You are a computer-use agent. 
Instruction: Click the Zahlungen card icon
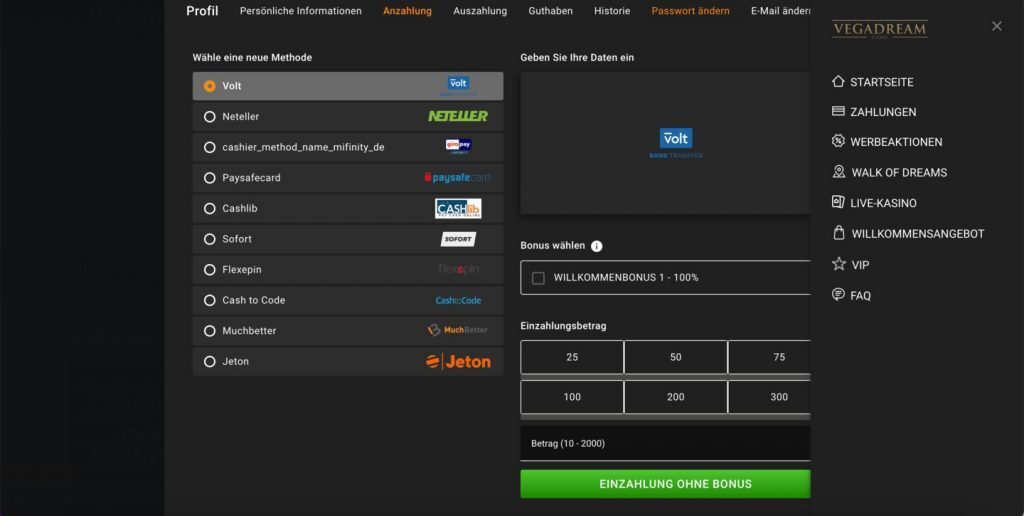pos(839,111)
